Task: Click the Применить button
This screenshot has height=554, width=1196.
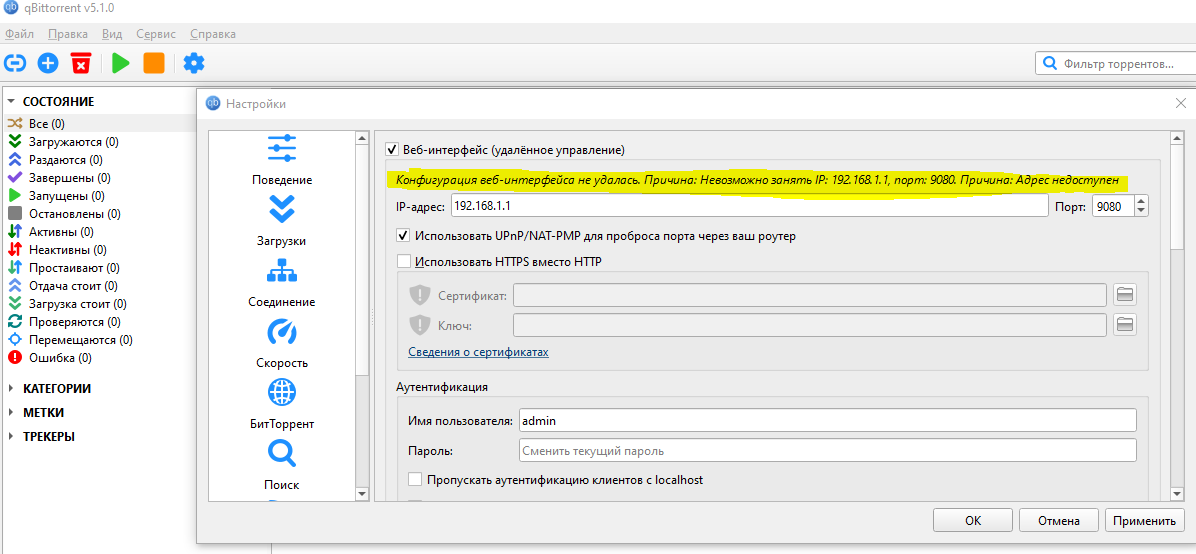Action: [x=1144, y=520]
